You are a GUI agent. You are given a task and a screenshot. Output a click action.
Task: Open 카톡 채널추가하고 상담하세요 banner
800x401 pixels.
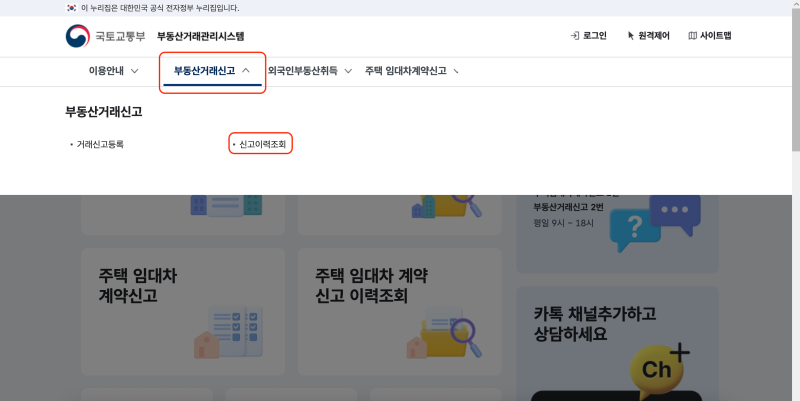[617, 343]
